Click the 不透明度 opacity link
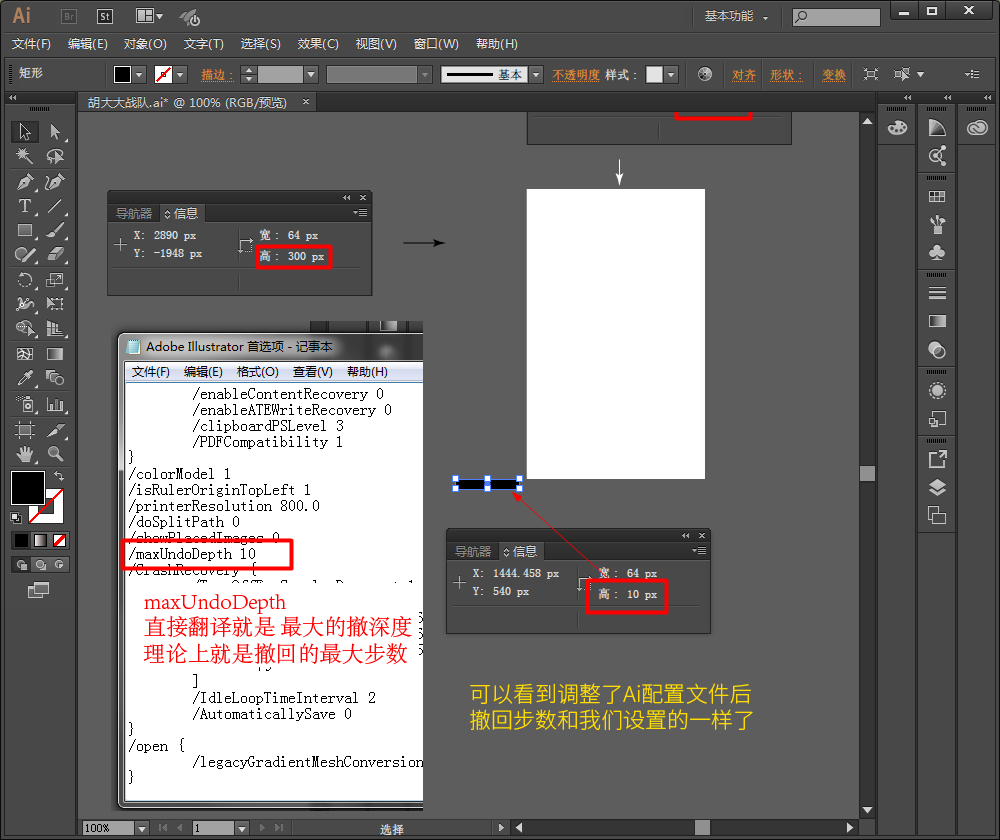Image resolution: width=1000 pixels, height=840 pixels. pyautogui.click(x=576, y=75)
